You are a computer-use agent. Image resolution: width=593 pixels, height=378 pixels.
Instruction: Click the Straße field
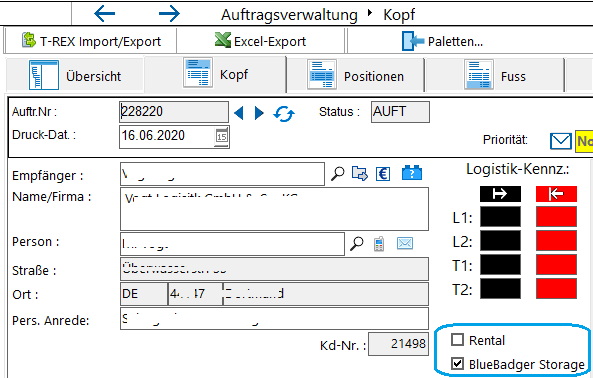274,269
